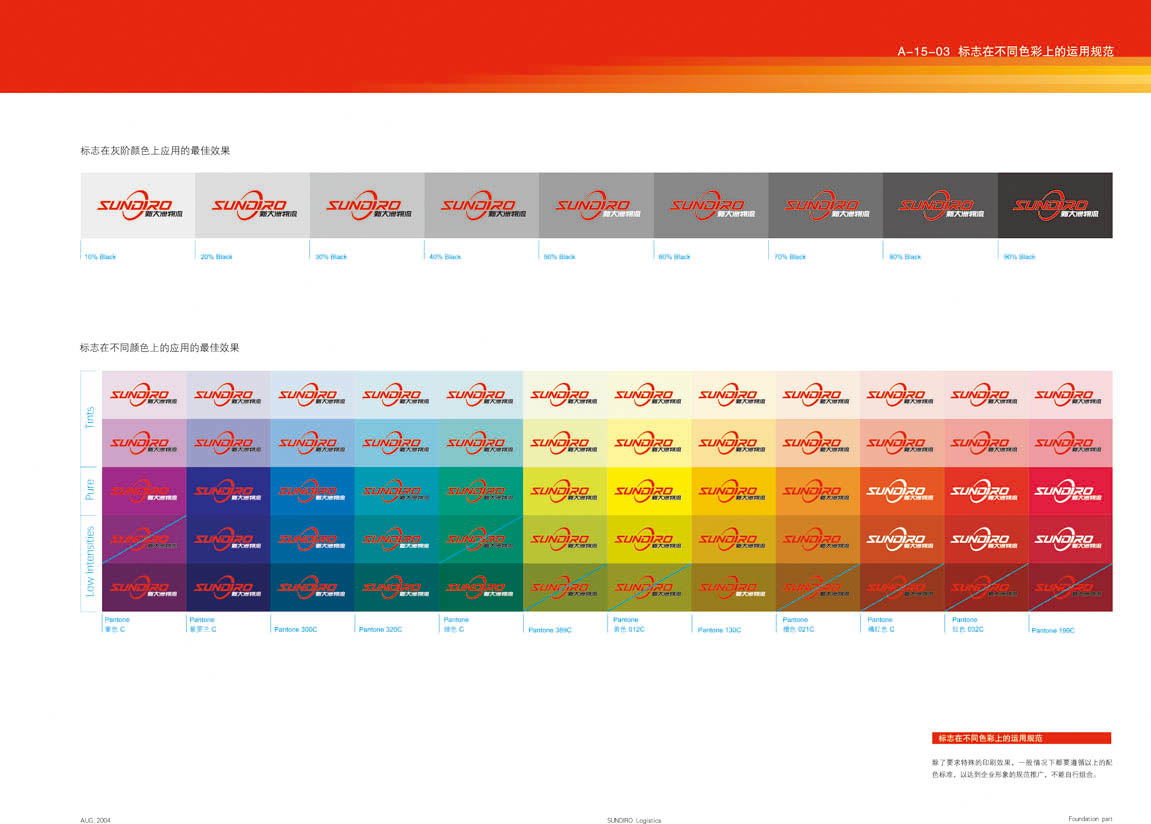The width and height of the screenshot is (1151, 824).
Task: Pick the 30% Black gray swatch
Action: (x=367, y=205)
